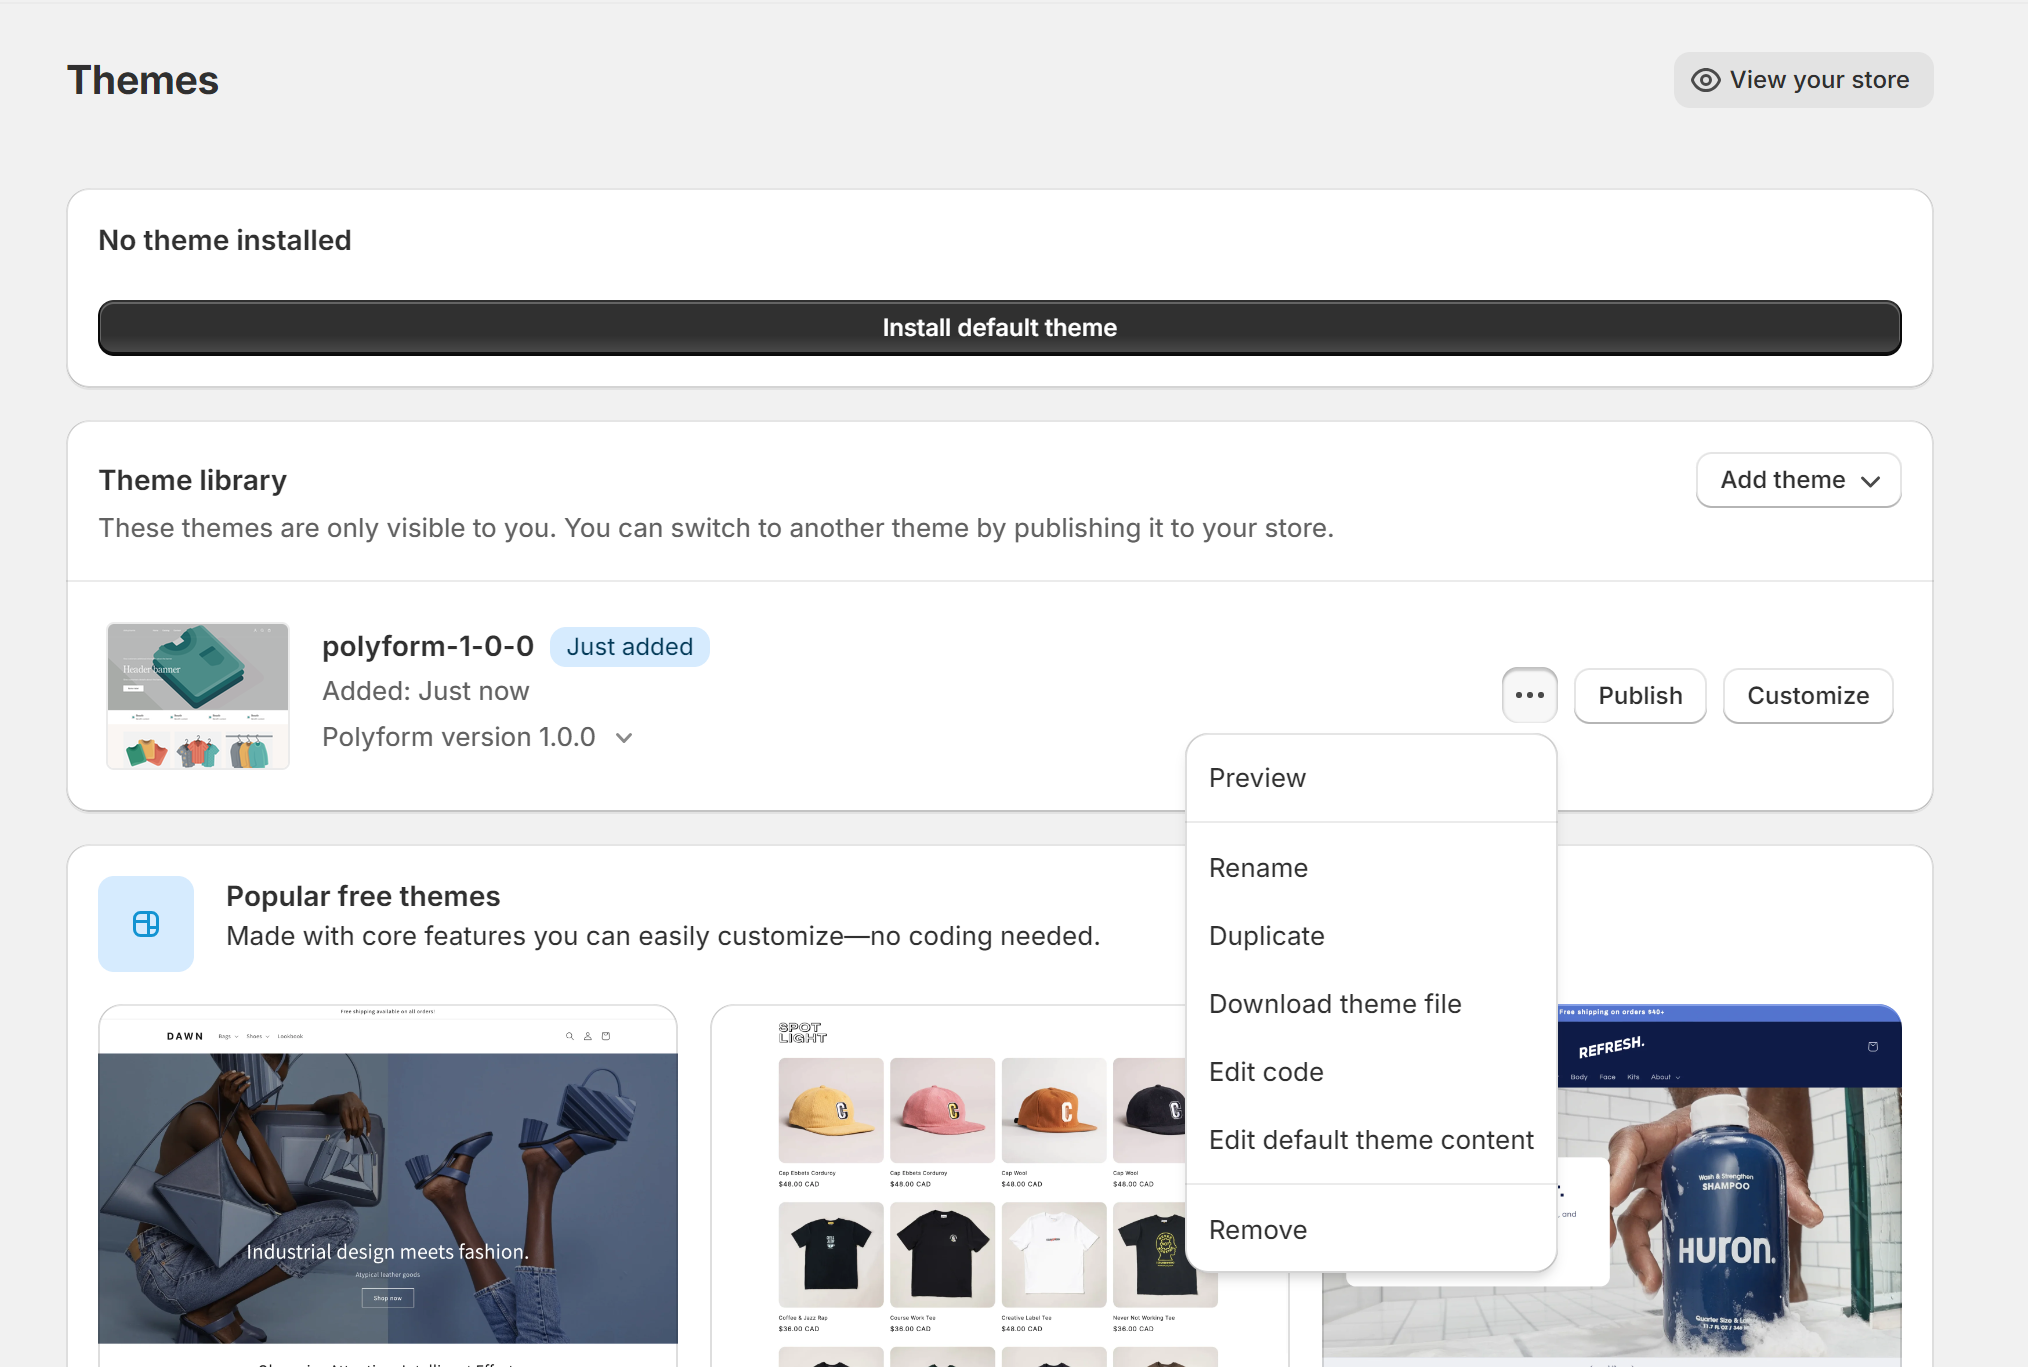Select the Dawn theme preview image

coord(388,1180)
